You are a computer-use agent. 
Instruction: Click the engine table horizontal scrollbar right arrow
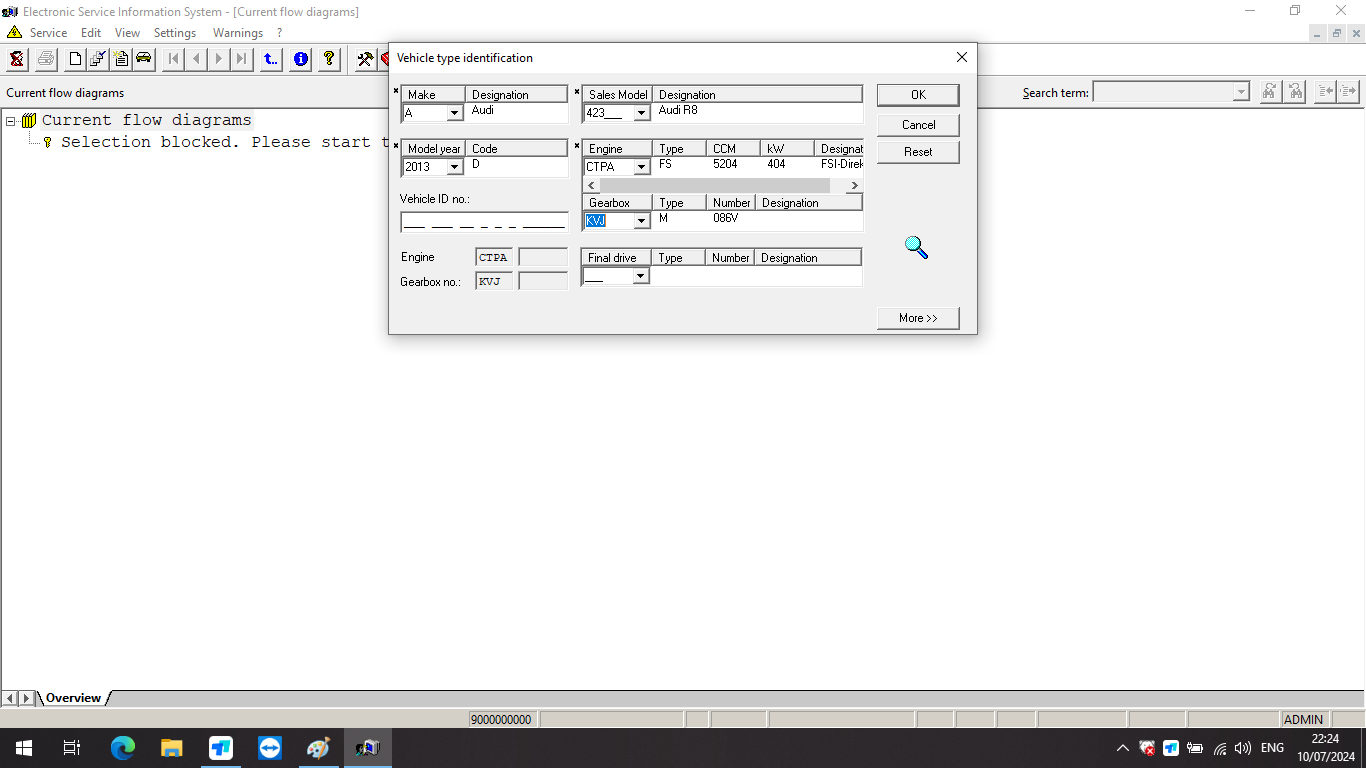click(854, 186)
